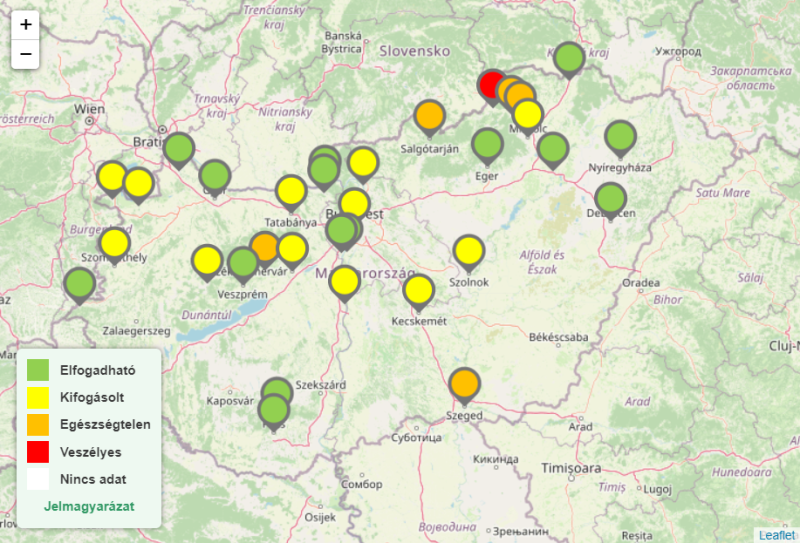The height and width of the screenshot is (543, 800).
Task: Click the orange marker at Szeged
Action: (464, 384)
